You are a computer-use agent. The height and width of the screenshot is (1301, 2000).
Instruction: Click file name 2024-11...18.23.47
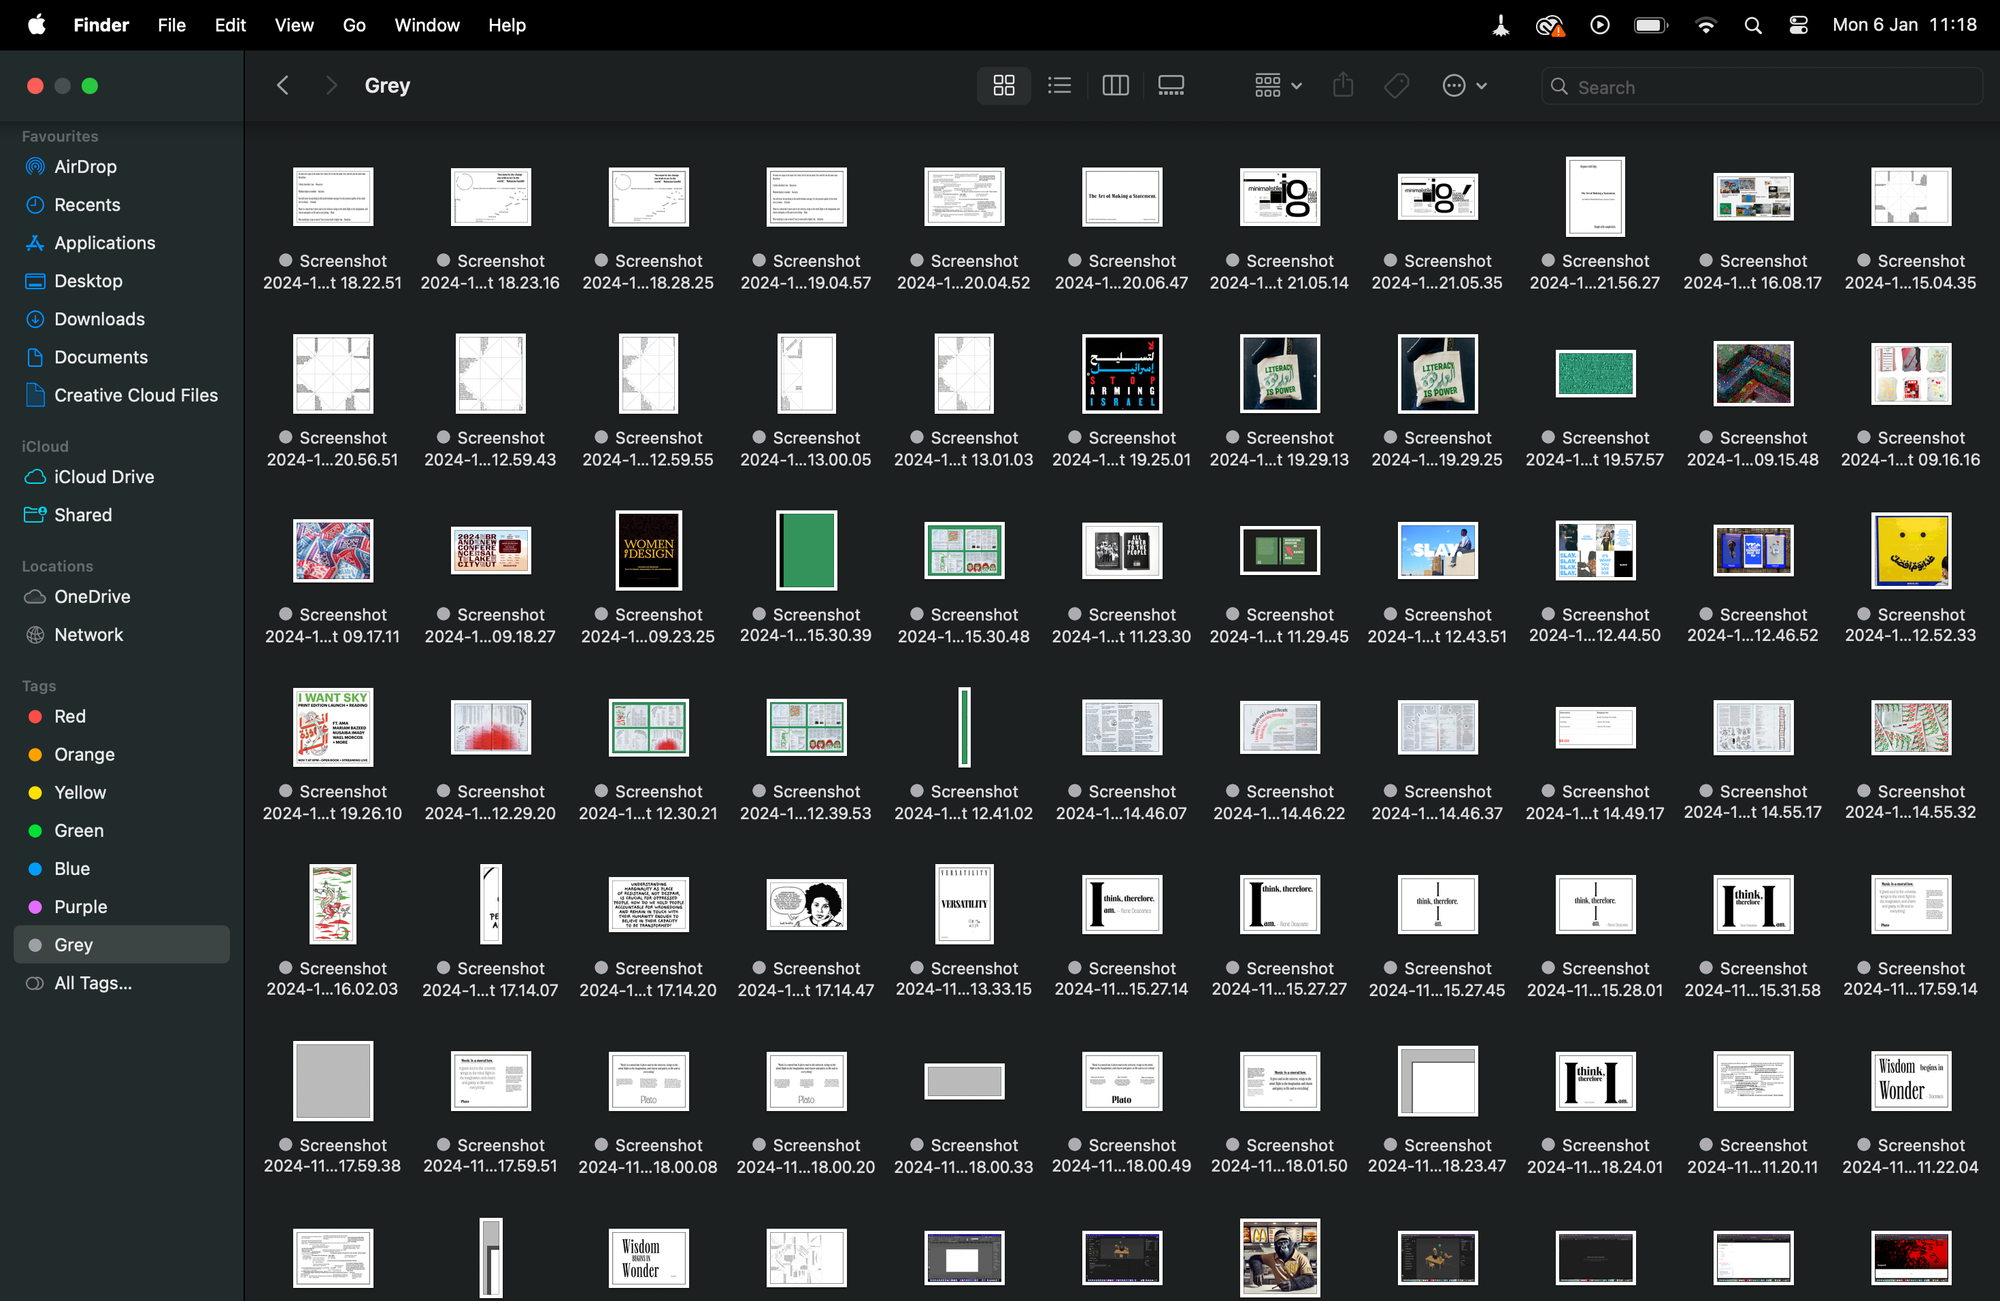click(x=1437, y=1167)
